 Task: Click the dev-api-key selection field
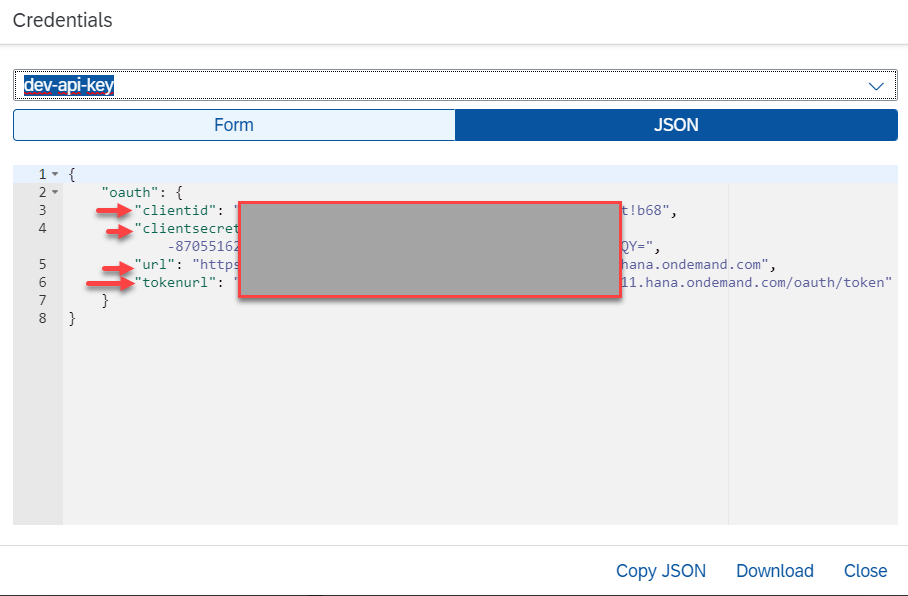point(440,87)
